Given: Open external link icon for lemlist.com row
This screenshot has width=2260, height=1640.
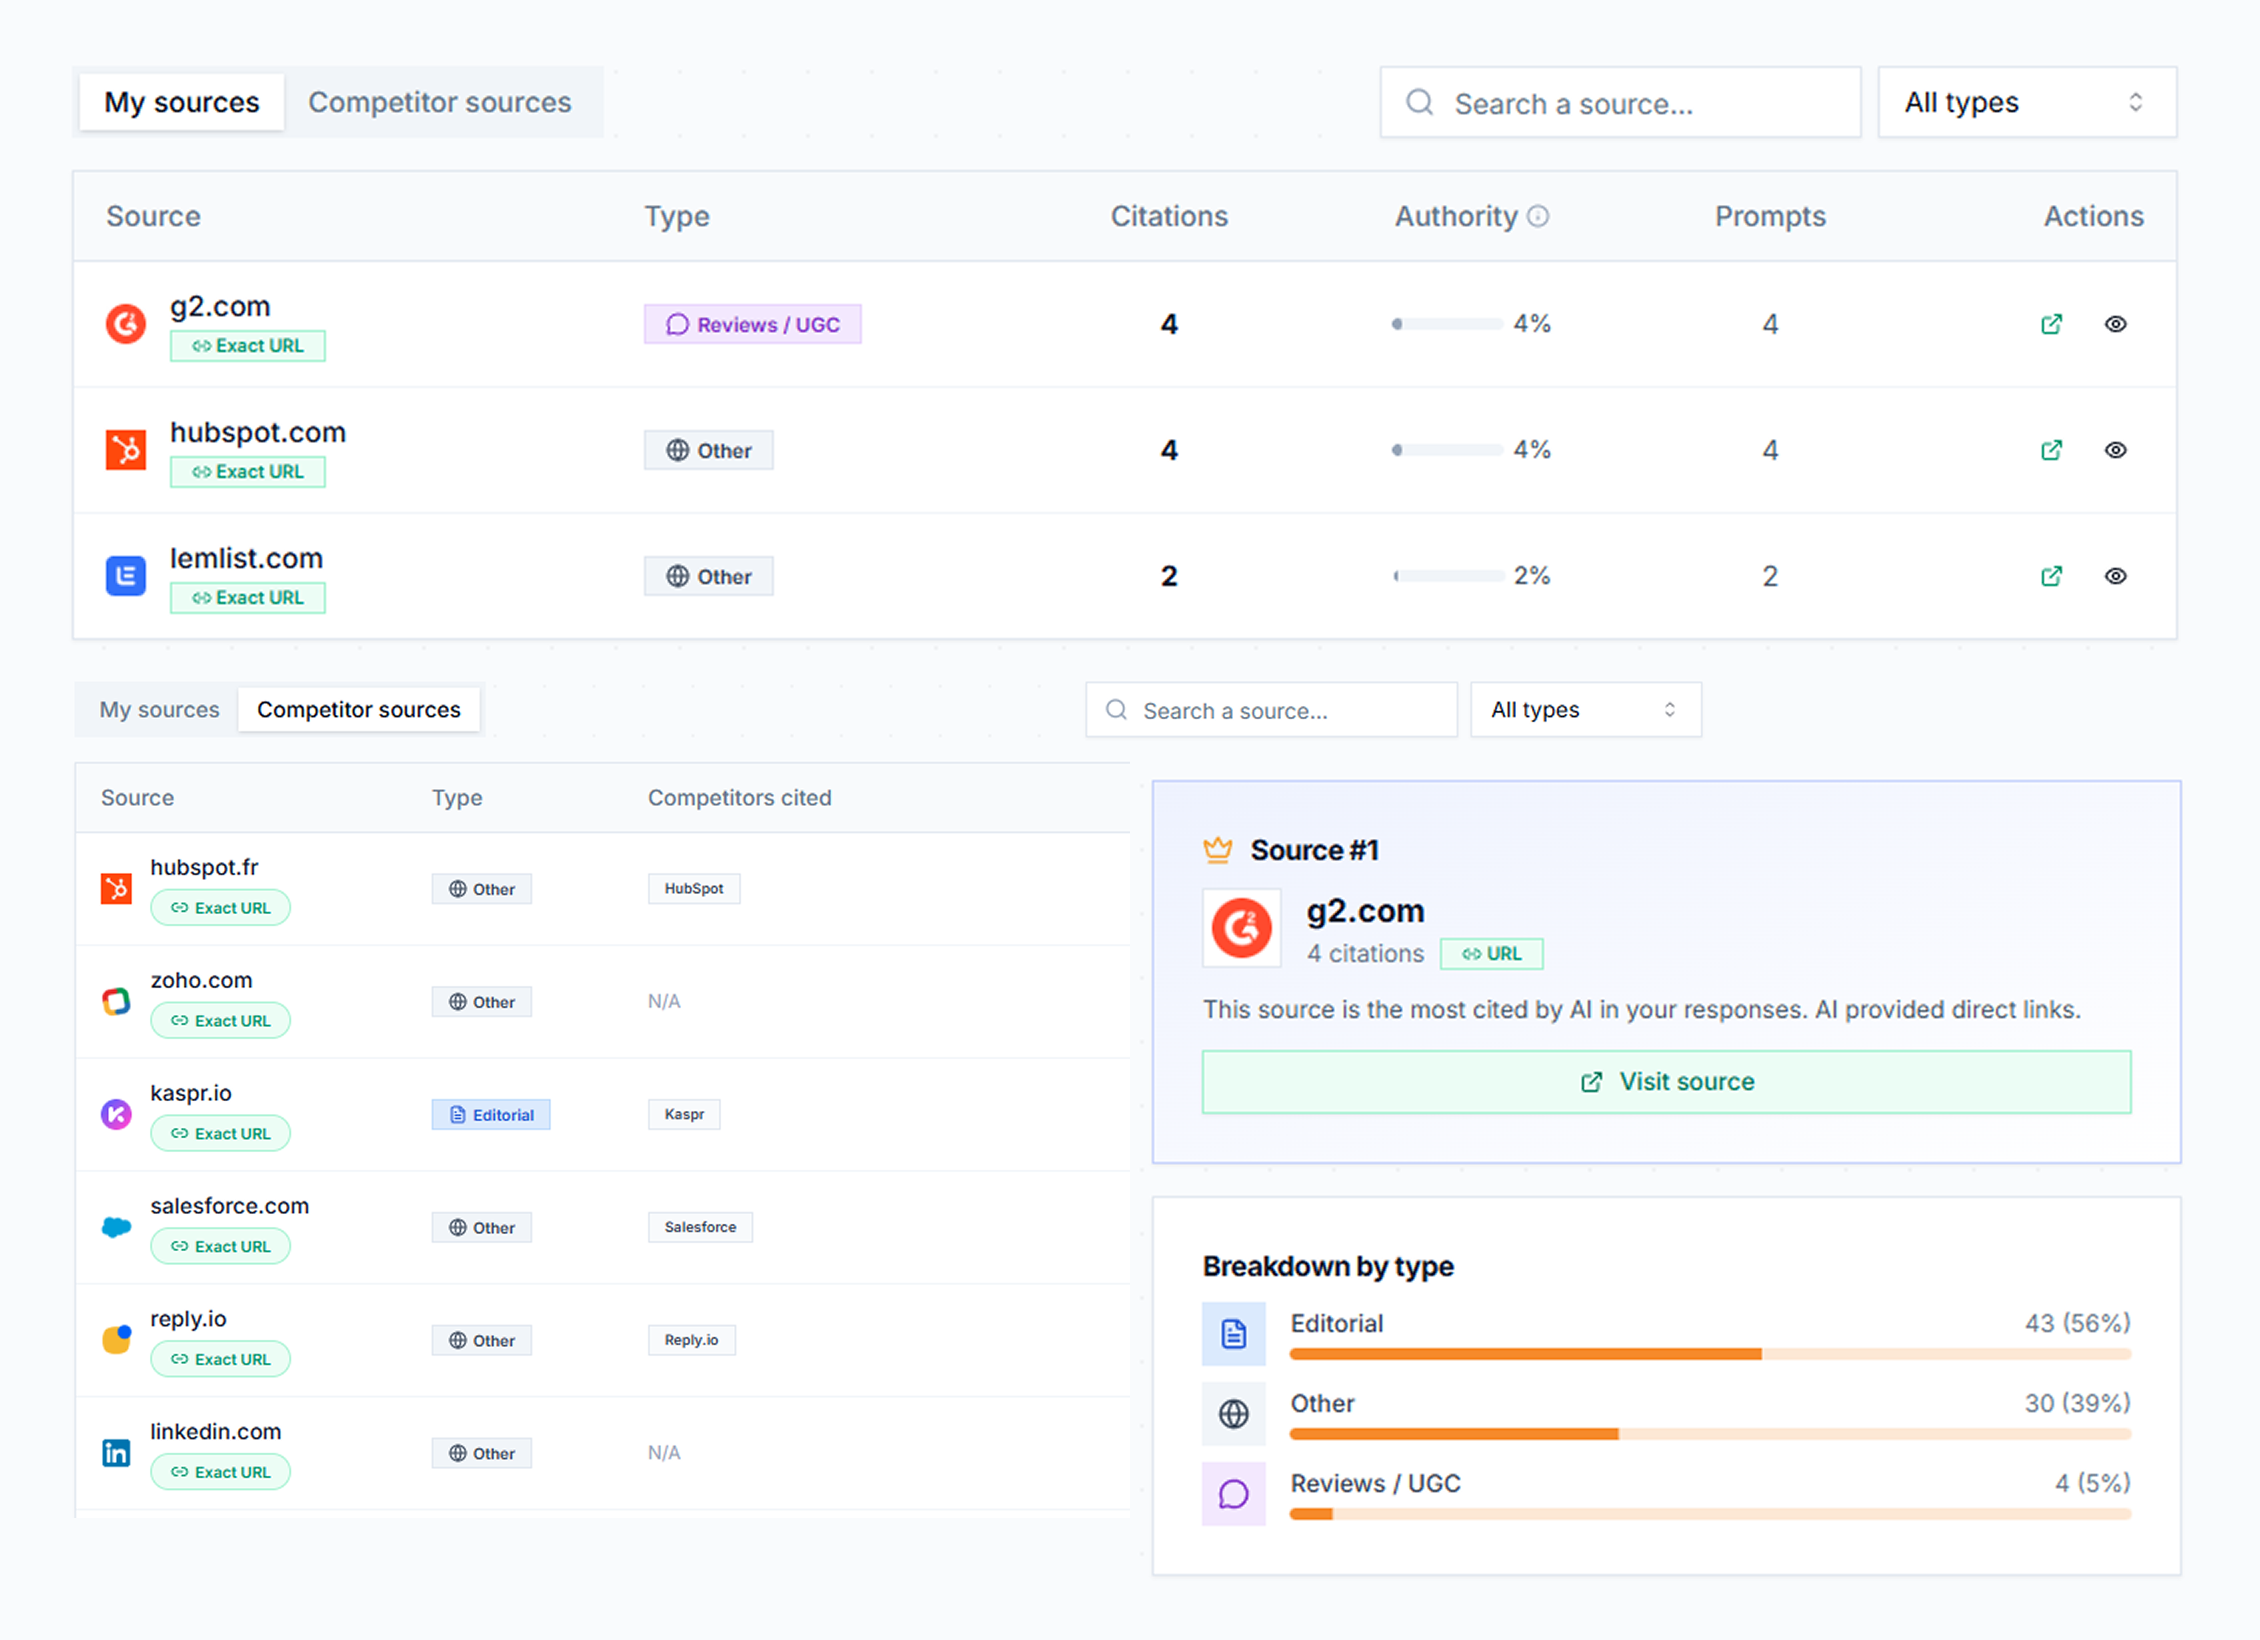Looking at the screenshot, I should (x=2051, y=576).
